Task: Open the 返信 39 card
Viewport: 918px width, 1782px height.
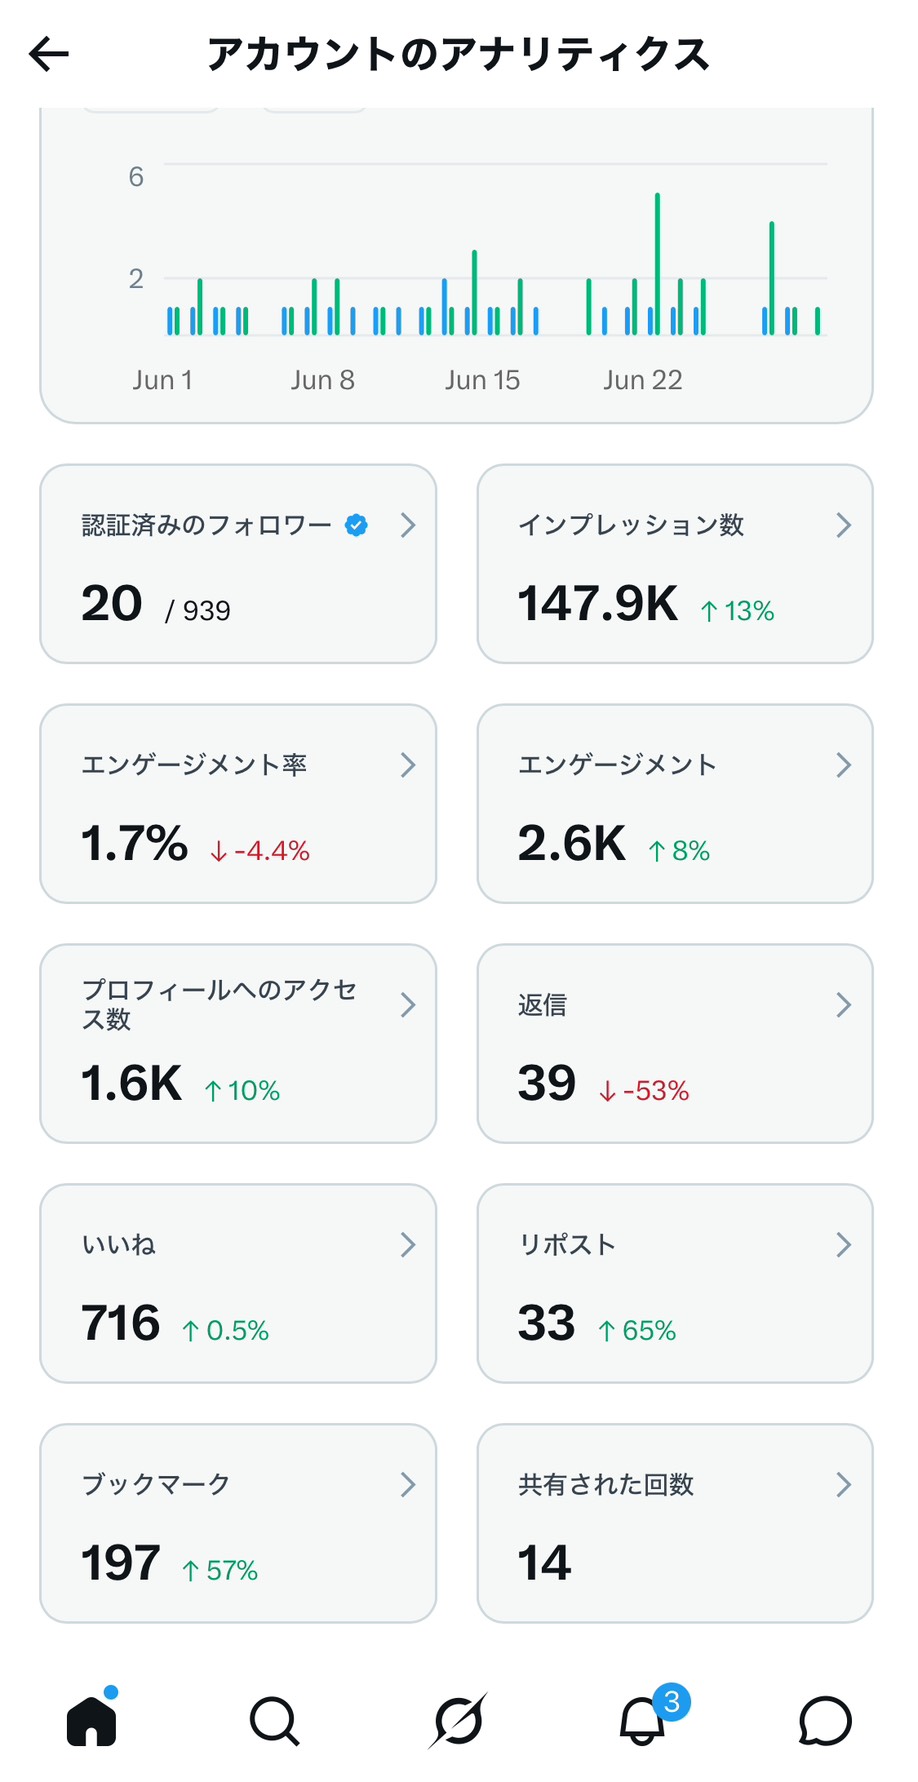Action: [x=675, y=1044]
